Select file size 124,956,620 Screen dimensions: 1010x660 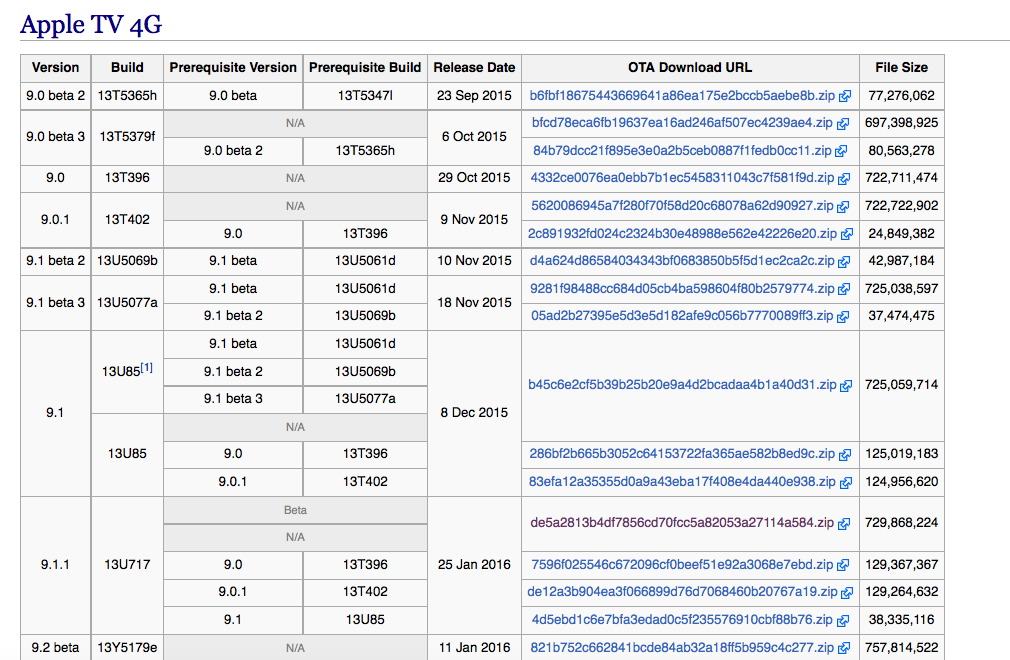click(x=901, y=481)
